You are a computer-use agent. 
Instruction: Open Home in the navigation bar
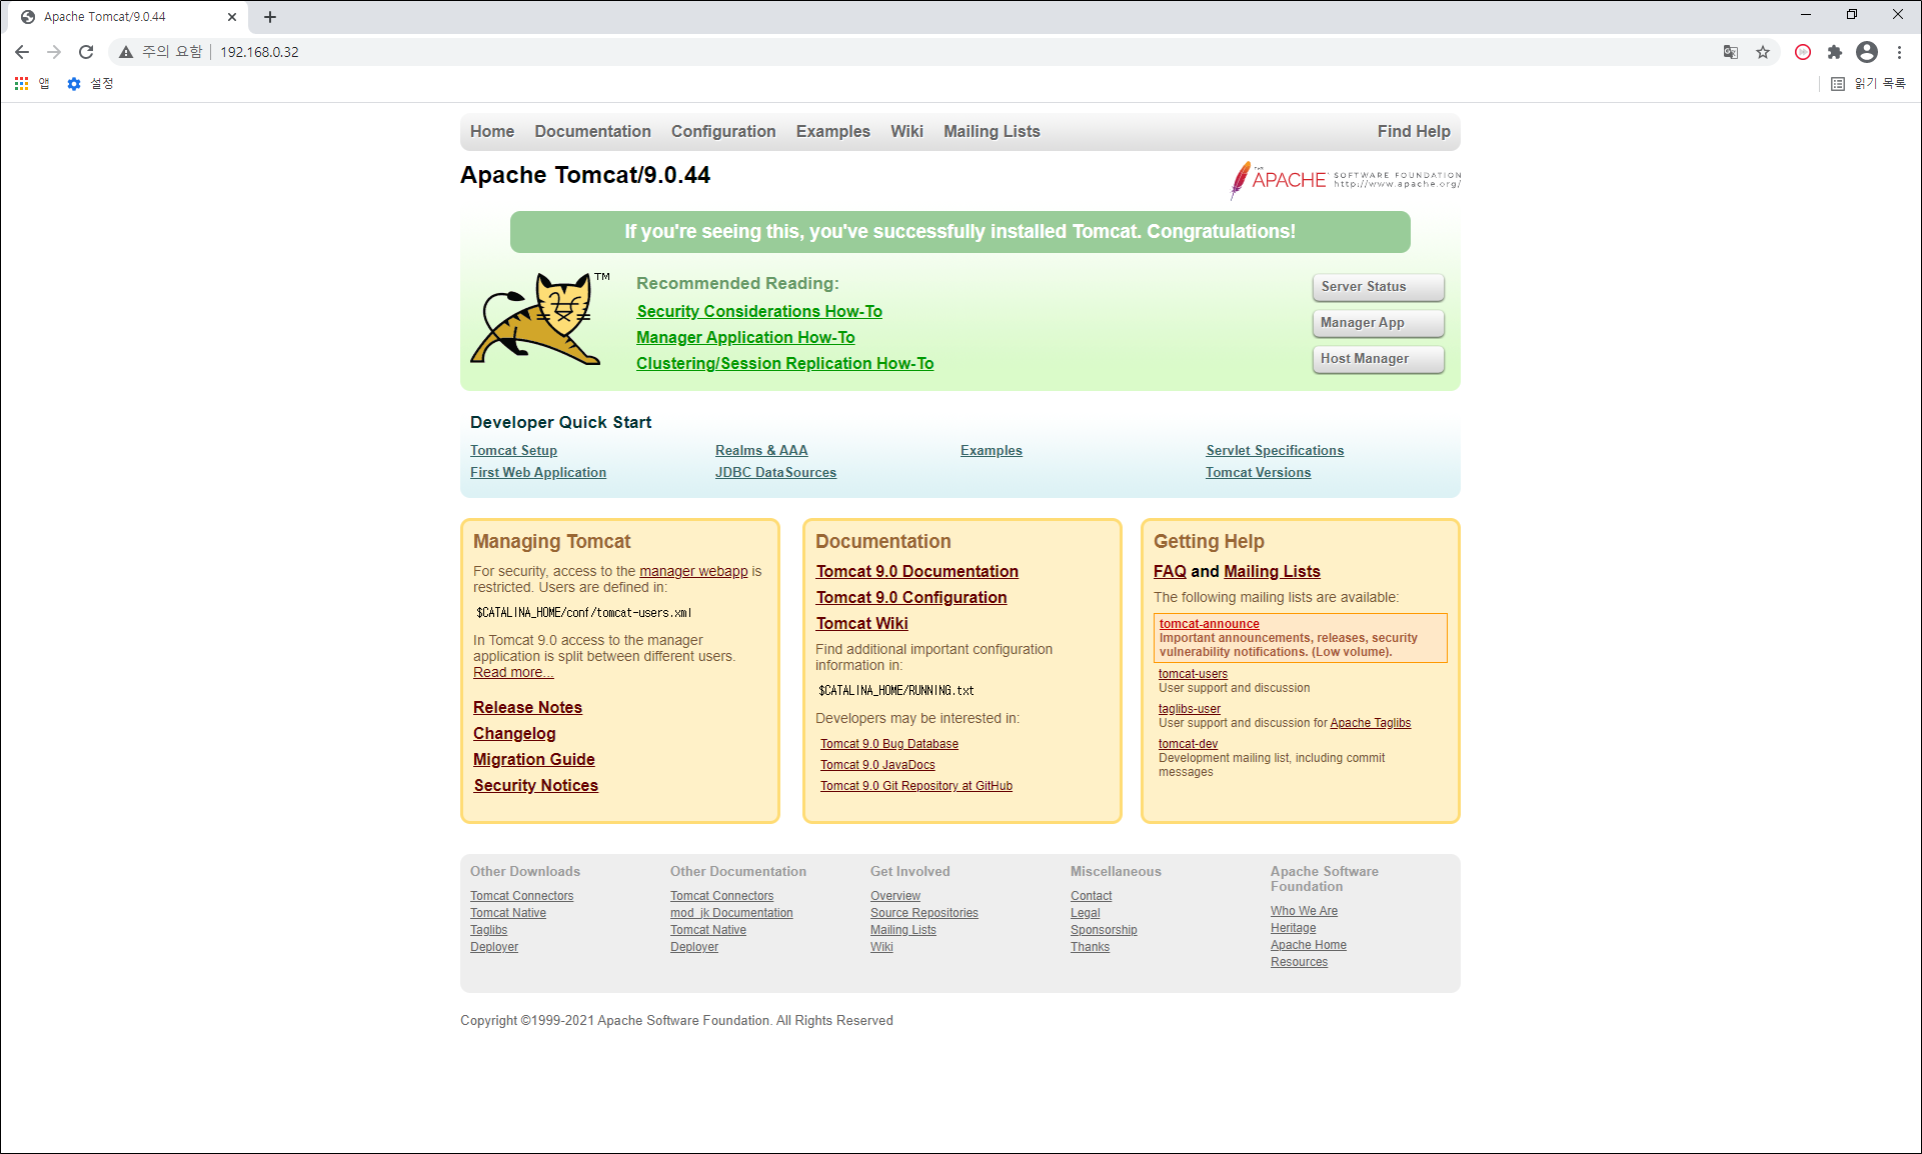(x=492, y=131)
